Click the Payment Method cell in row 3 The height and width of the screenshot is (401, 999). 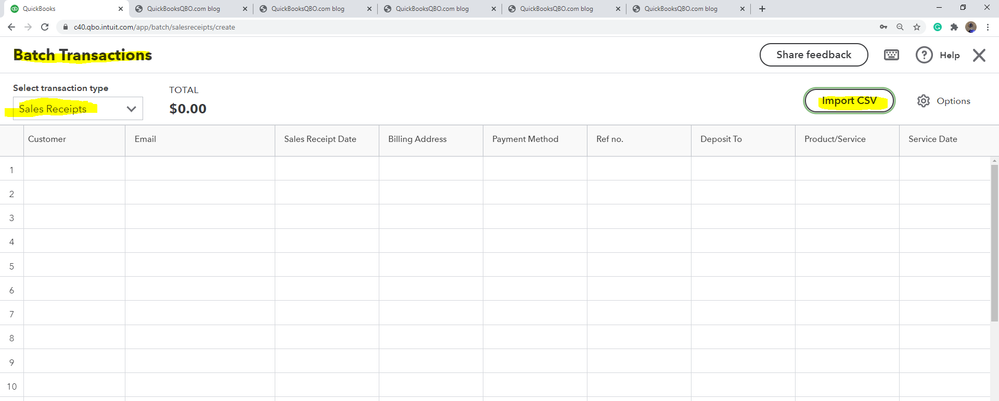(x=535, y=217)
